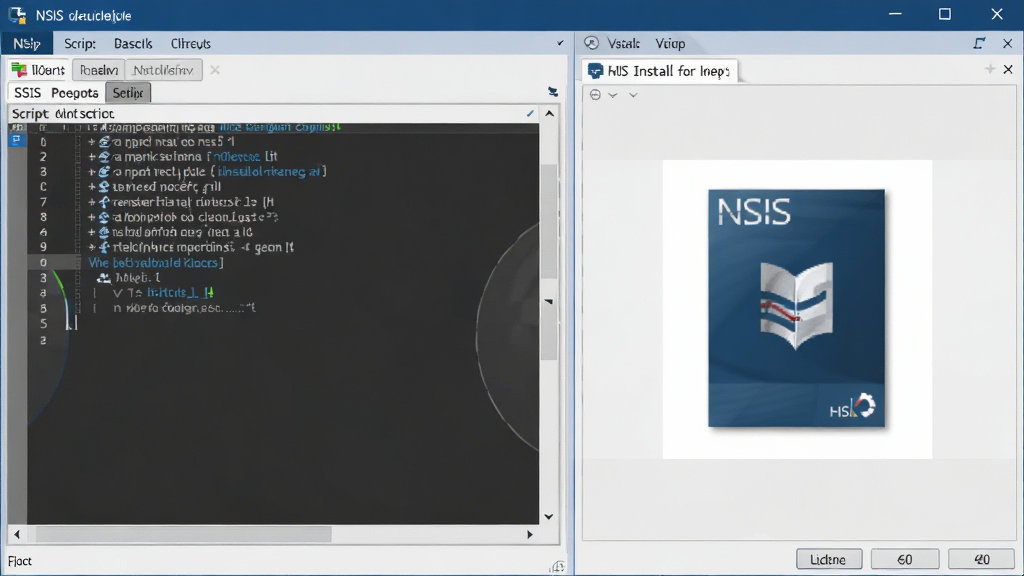The image size is (1024, 576).
Task: Collapse the V chevron before 'Ta' line
Action: point(118,293)
